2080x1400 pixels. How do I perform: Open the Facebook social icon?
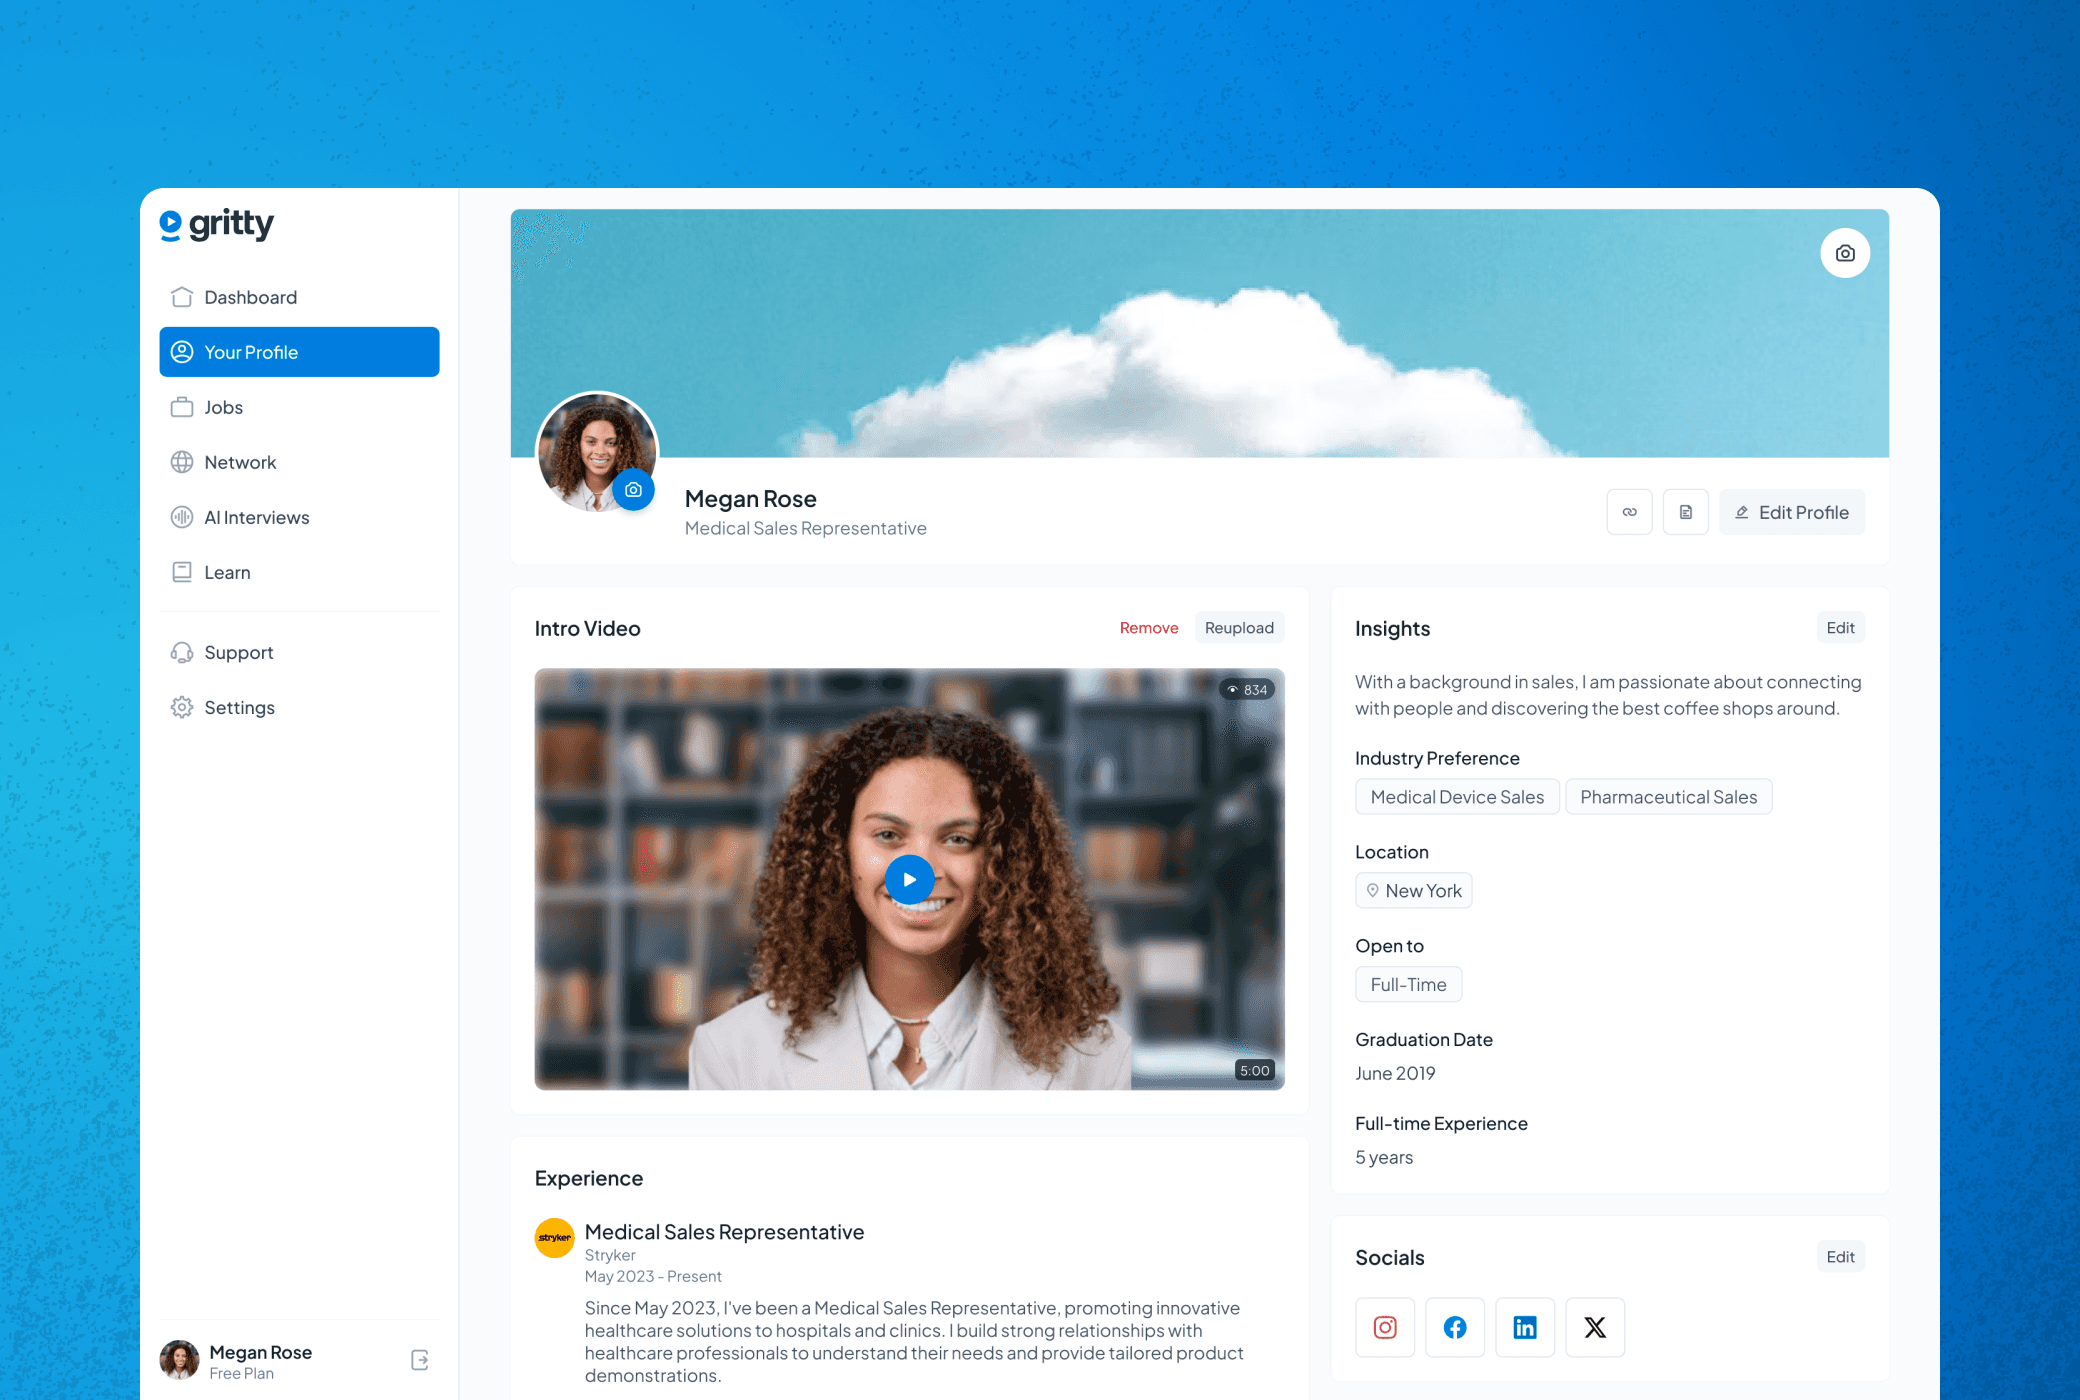1455,1327
